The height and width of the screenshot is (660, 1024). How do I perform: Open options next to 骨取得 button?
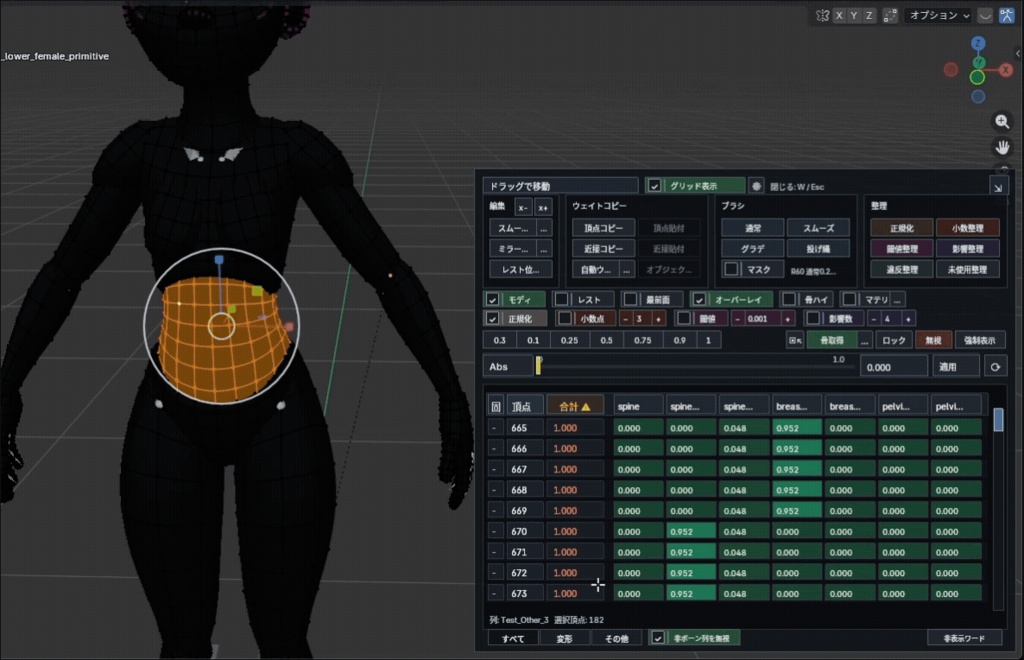[865, 341]
